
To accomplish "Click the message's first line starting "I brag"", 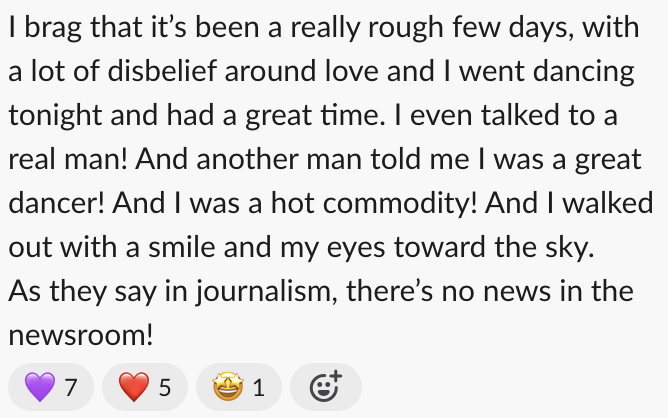I will [320, 29].
